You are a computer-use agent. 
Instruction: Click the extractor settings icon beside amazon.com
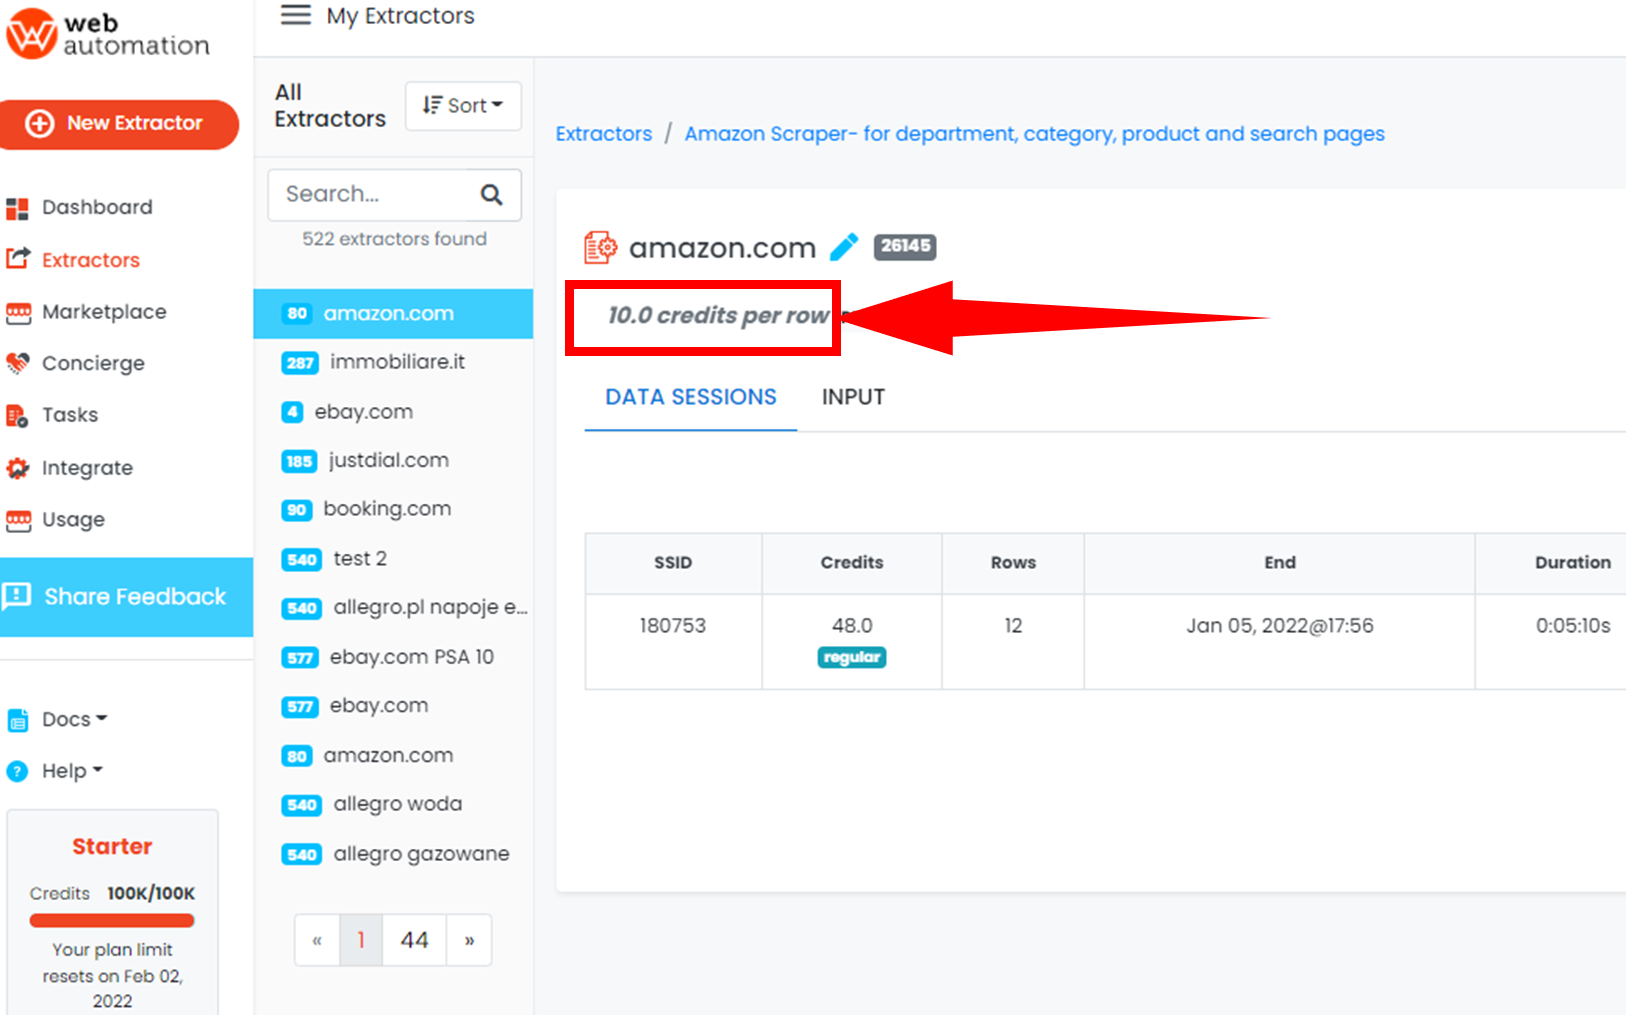(x=600, y=247)
